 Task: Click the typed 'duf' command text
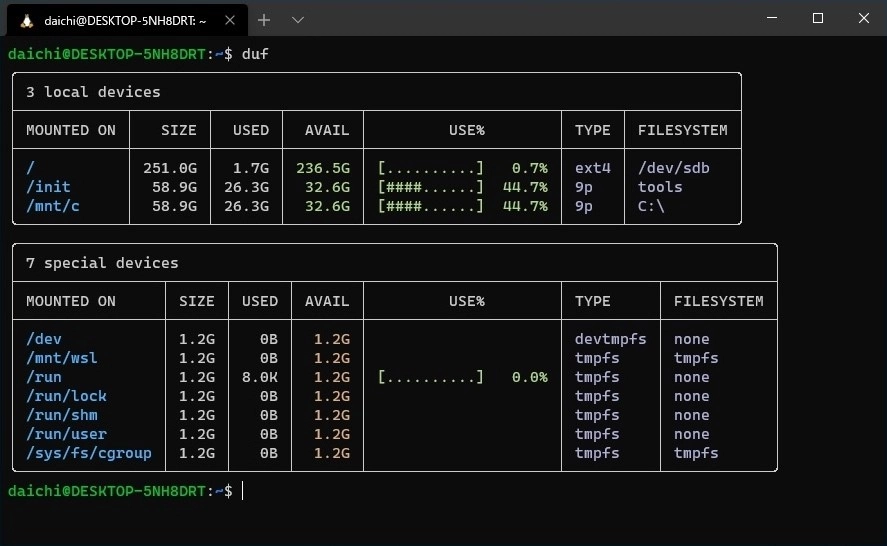click(255, 53)
